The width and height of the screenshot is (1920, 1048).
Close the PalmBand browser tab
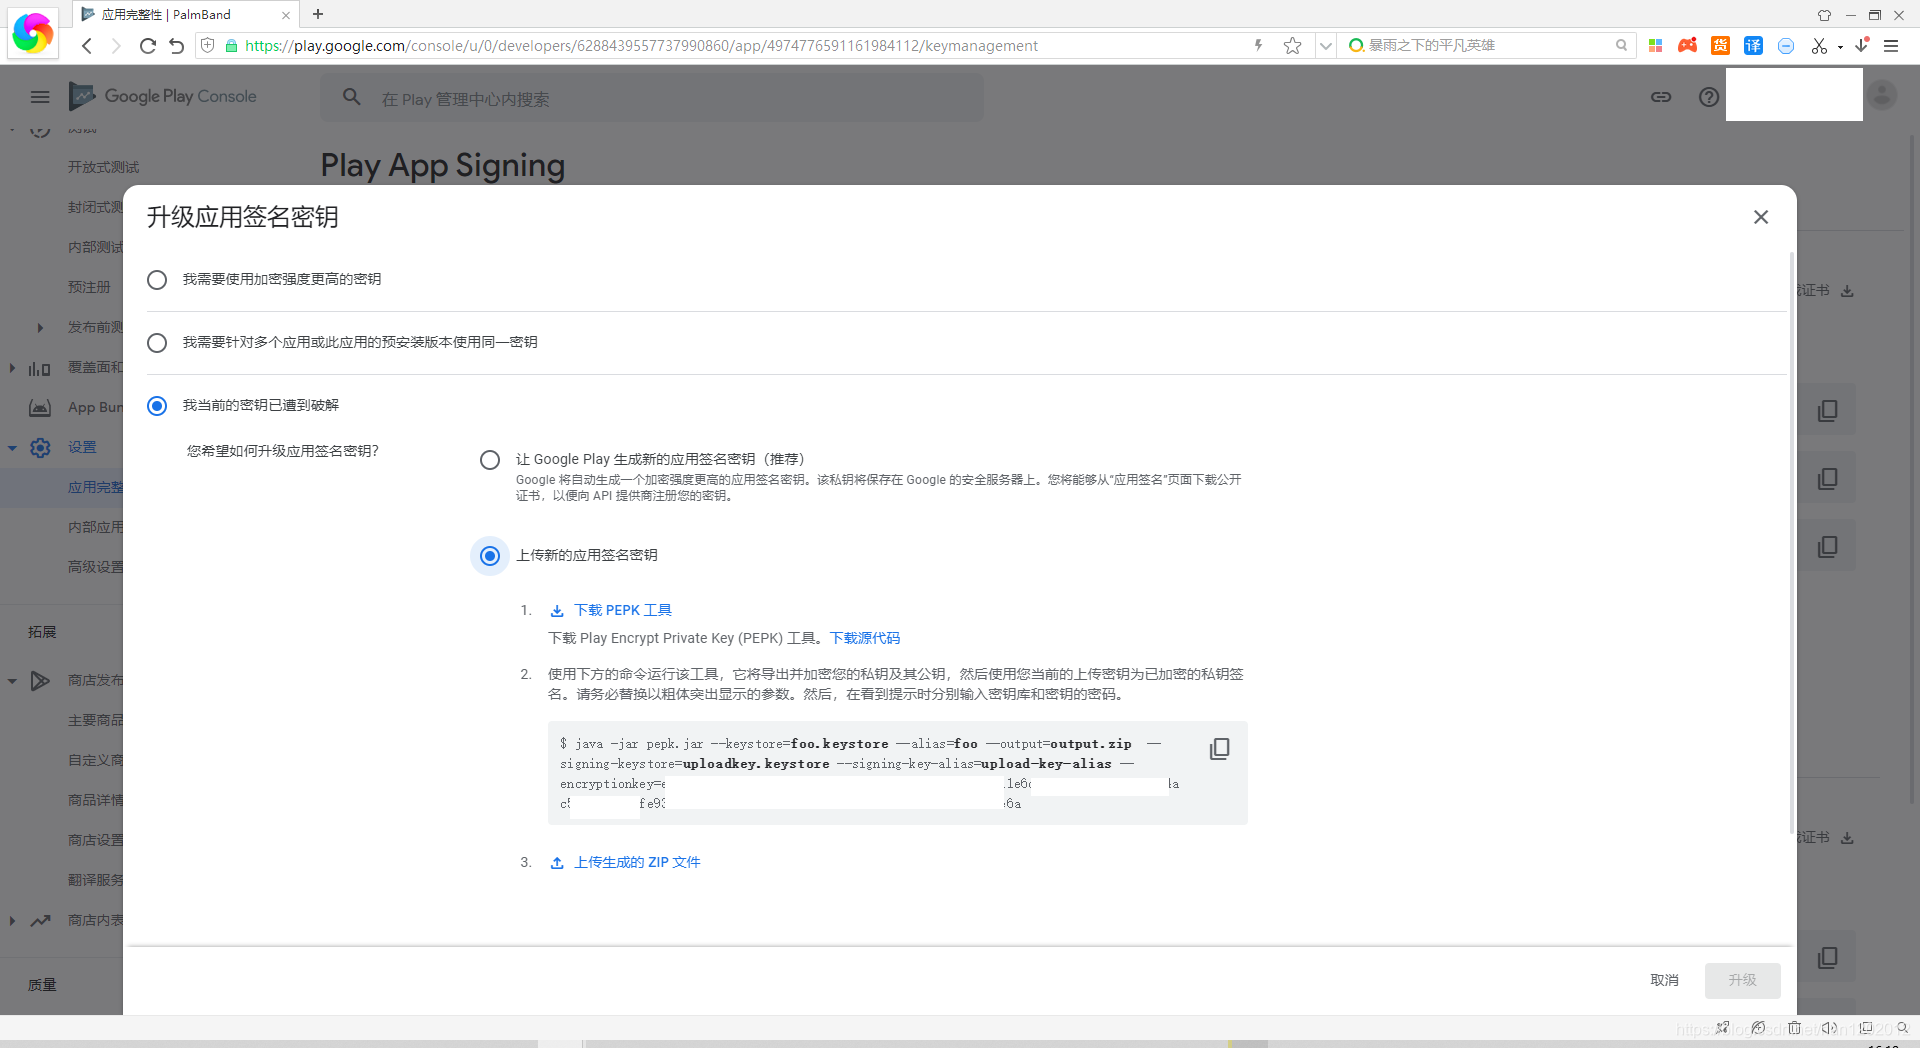(286, 15)
